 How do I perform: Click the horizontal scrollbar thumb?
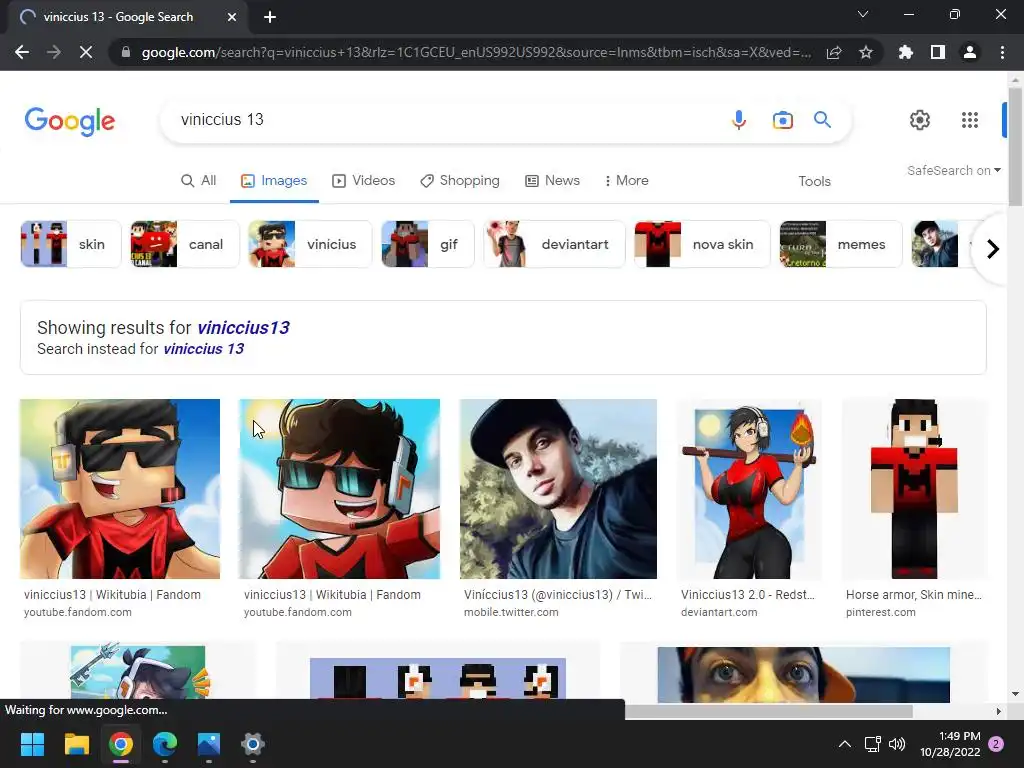[x=769, y=711]
